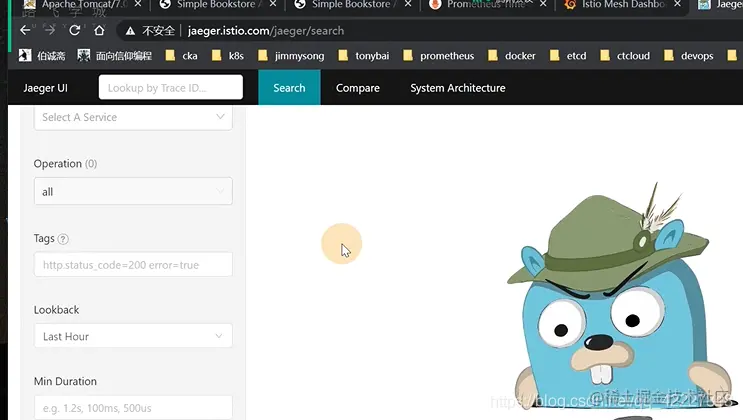The height and width of the screenshot is (420, 743).
Task: Click the Tags help question mark icon
Action: (x=63, y=239)
